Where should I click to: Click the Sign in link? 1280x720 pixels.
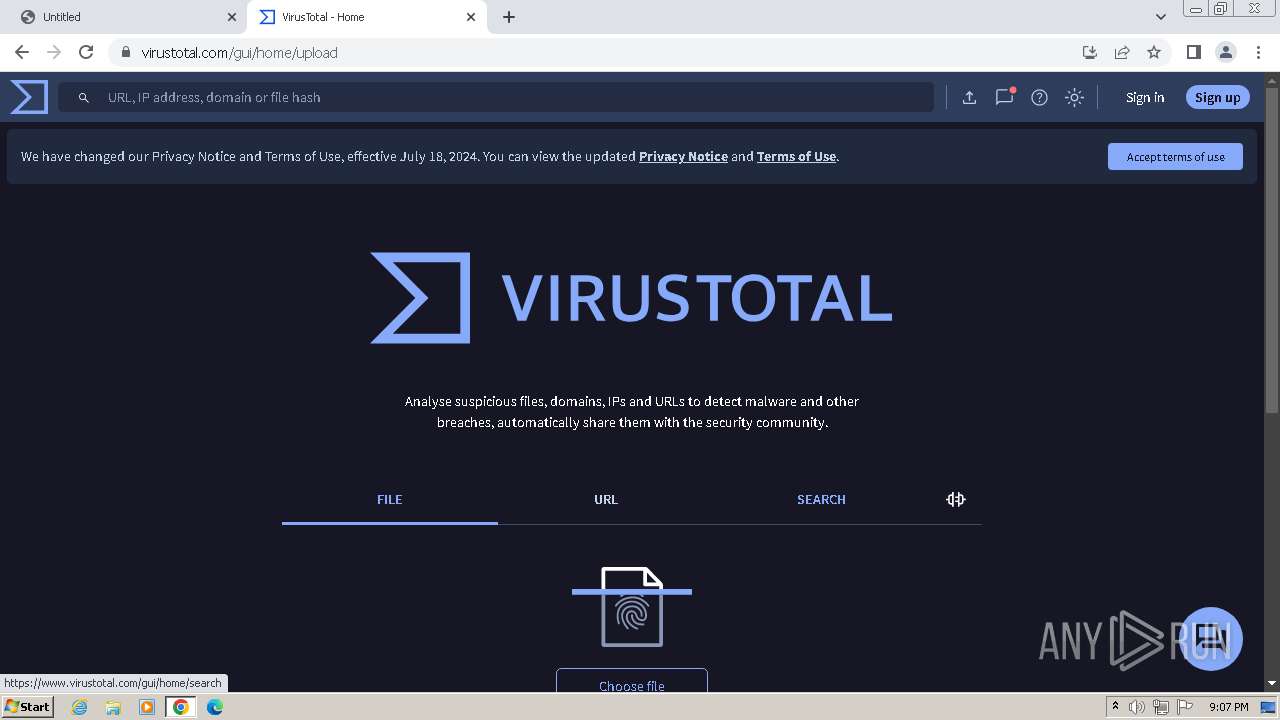point(1145,97)
